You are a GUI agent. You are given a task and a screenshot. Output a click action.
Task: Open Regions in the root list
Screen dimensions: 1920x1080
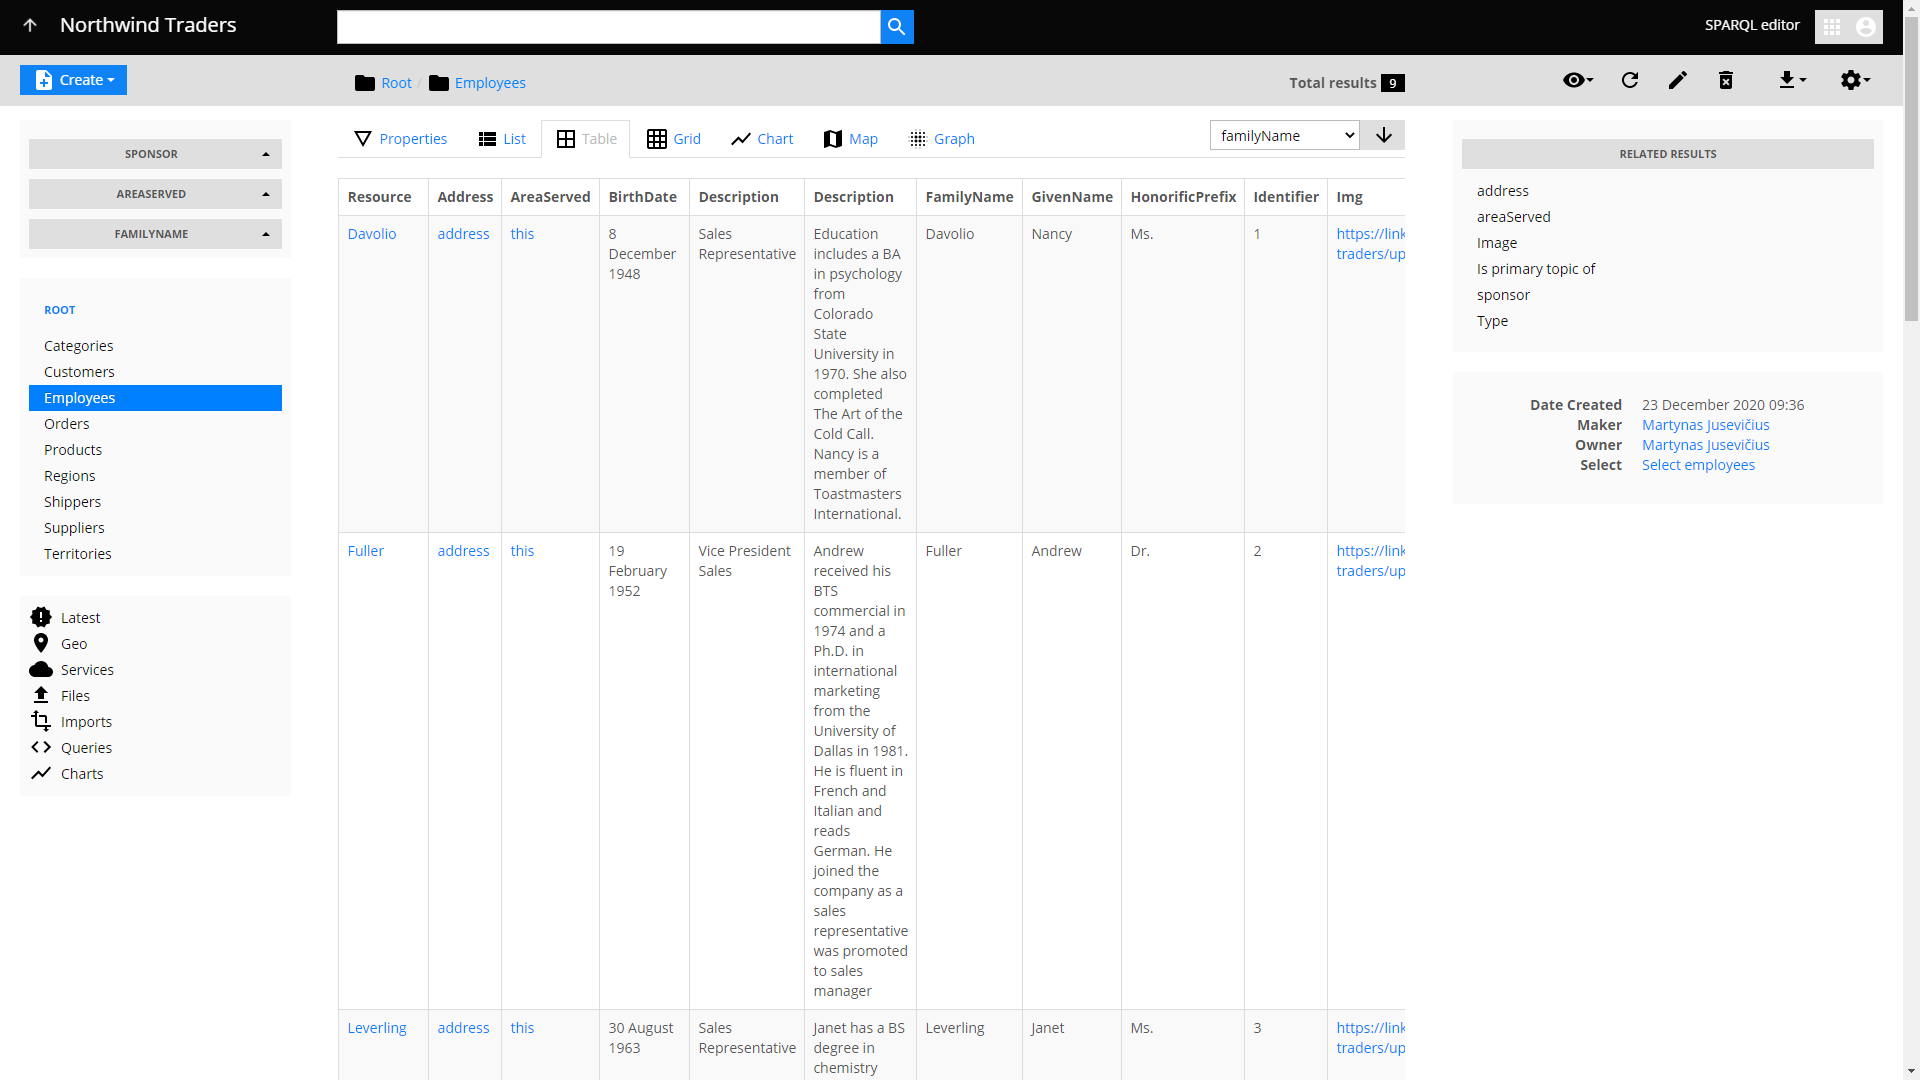[155, 476]
